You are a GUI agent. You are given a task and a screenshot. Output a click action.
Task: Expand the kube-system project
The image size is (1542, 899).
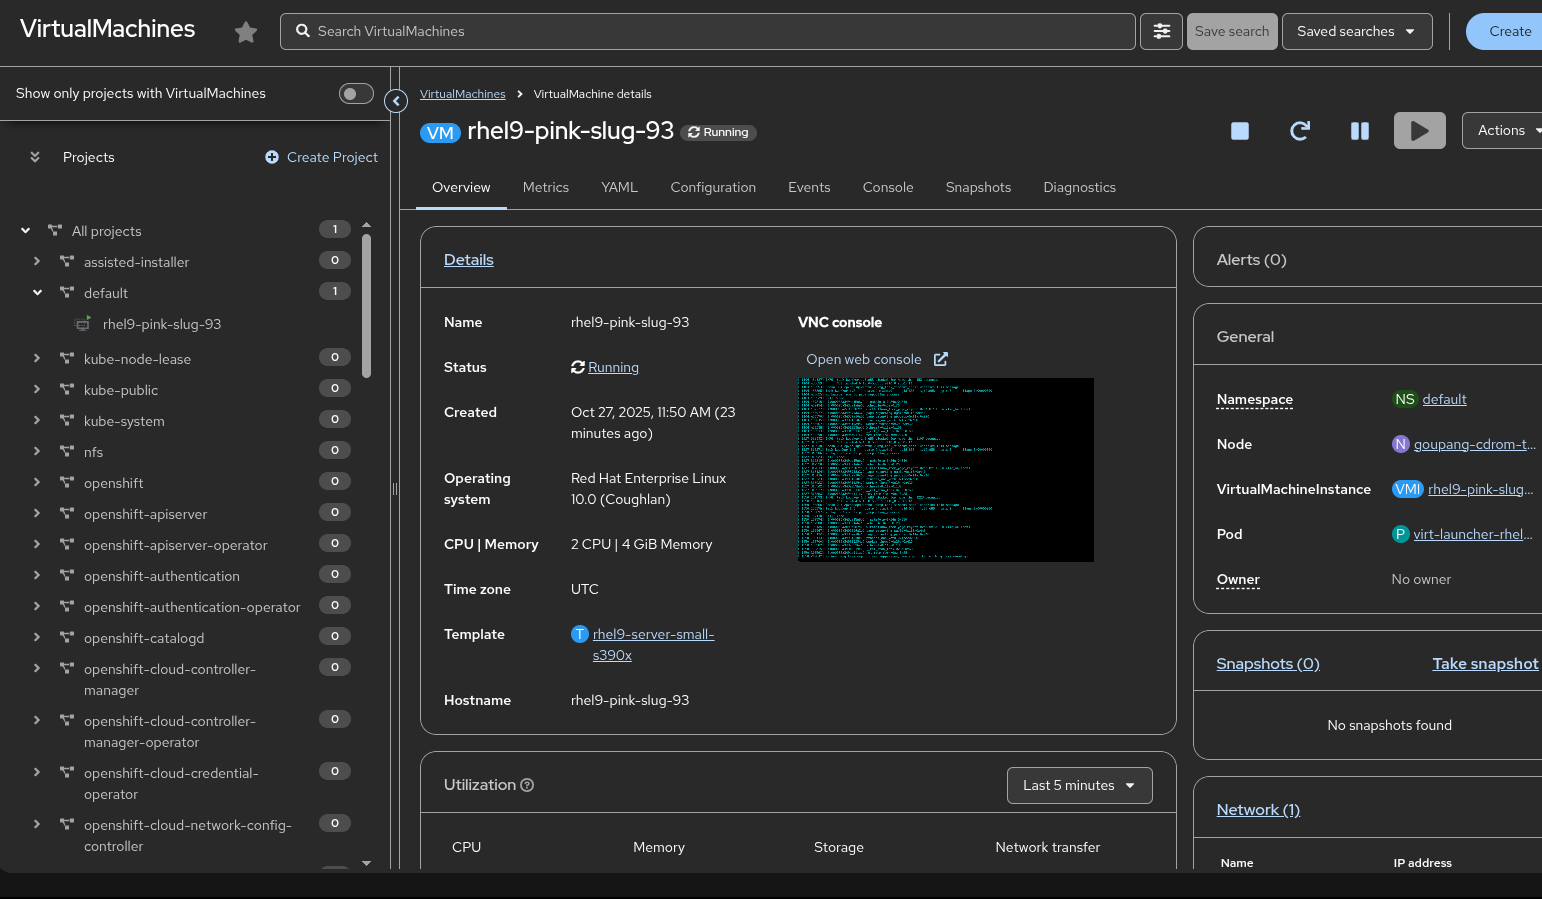point(37,421)
